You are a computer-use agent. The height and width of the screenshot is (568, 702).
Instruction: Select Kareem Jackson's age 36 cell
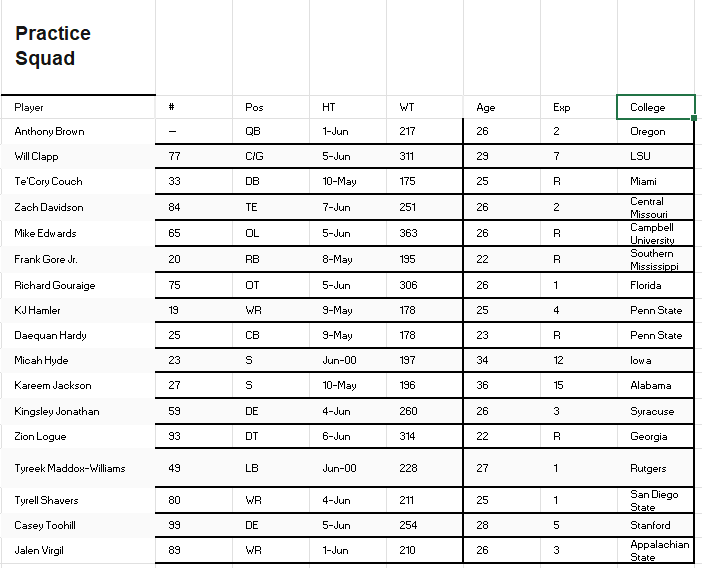click(502, 385)
